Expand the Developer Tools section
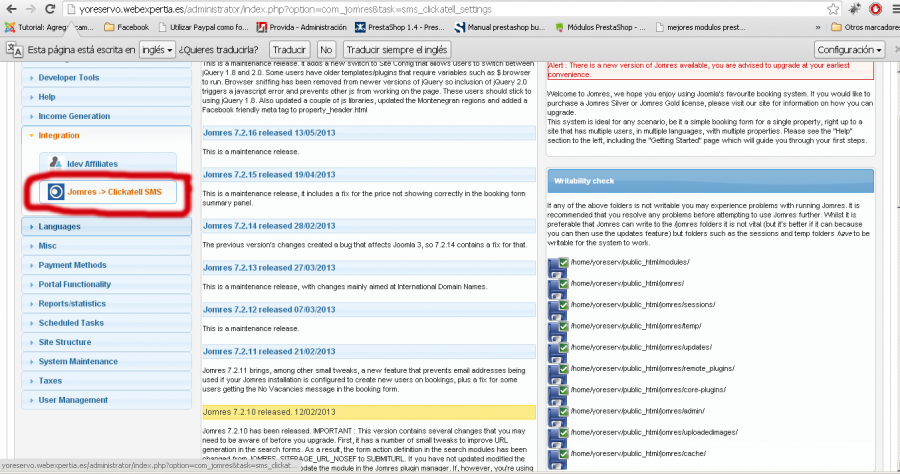Viewport: 900px width, 474px height. [106, 77]
